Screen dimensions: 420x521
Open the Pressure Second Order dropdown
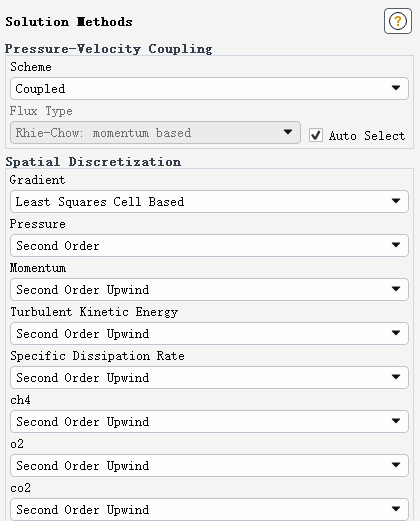click(209, 245)
